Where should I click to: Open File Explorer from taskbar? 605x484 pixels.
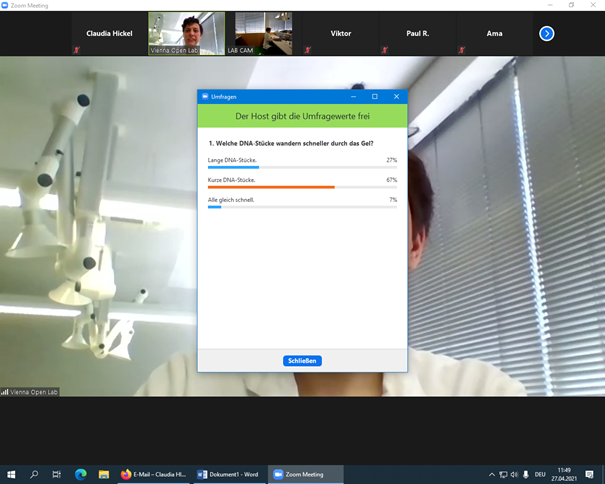point(103,474)
